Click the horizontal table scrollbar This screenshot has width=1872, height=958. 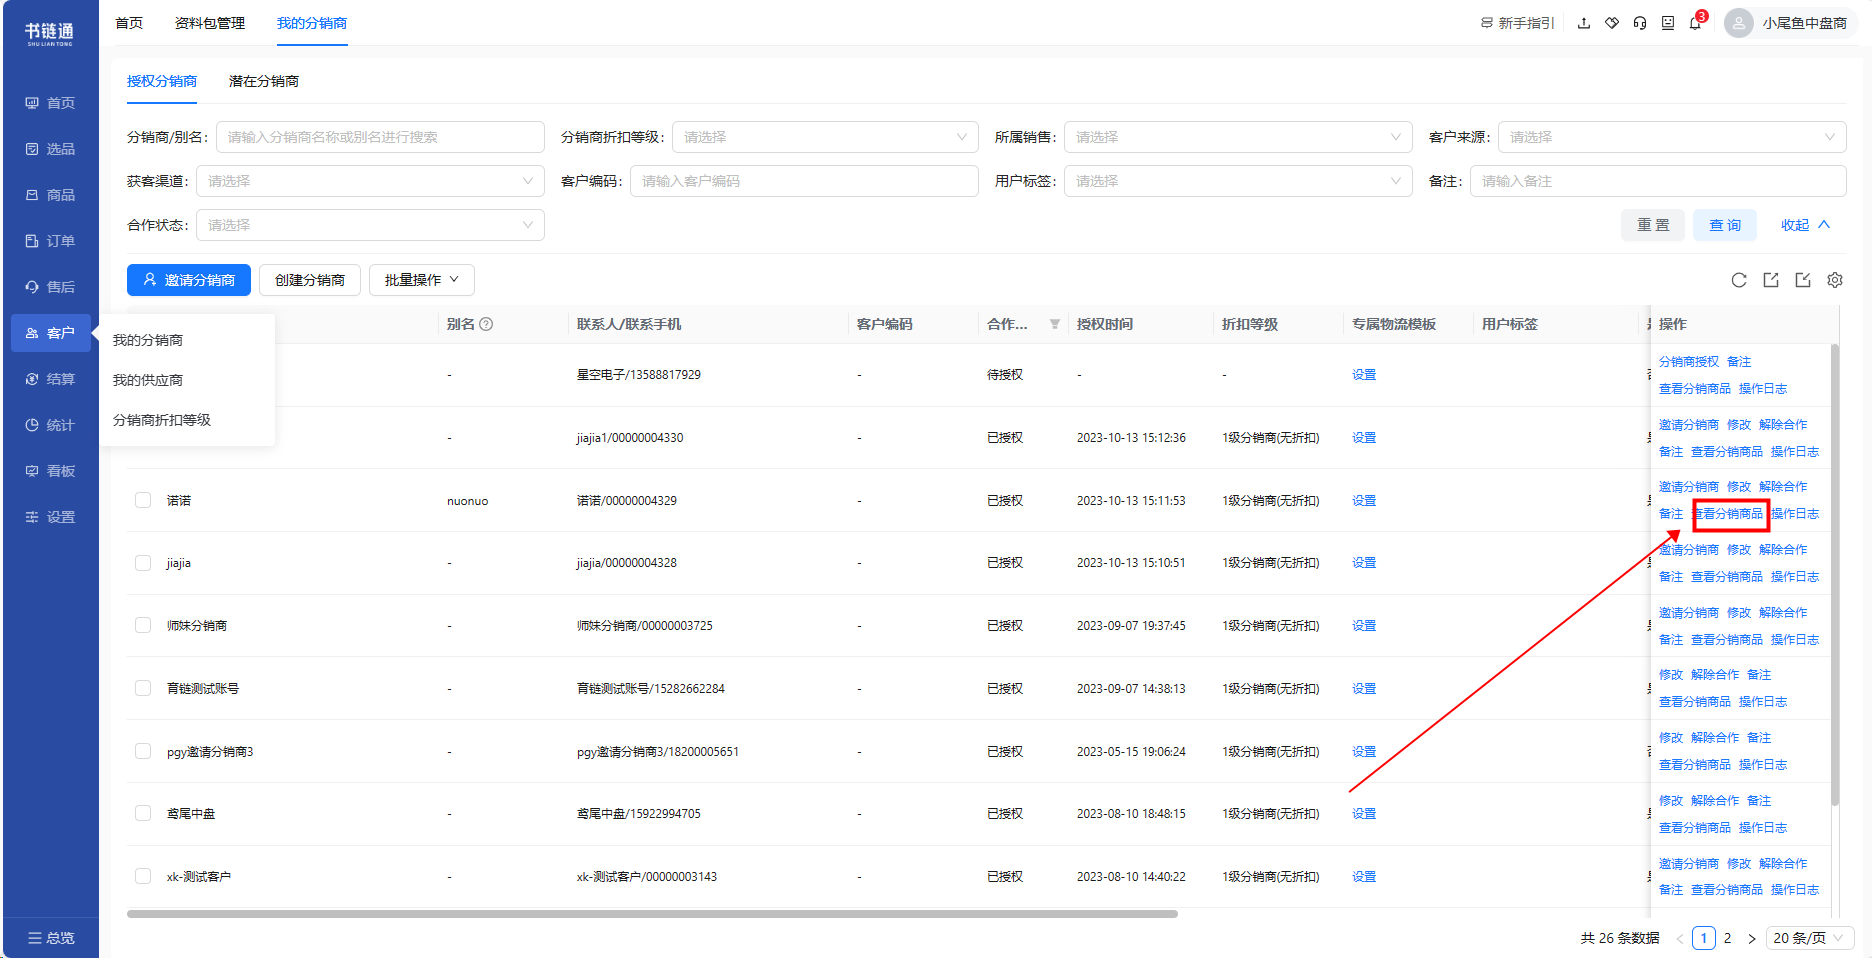[652, 913]
